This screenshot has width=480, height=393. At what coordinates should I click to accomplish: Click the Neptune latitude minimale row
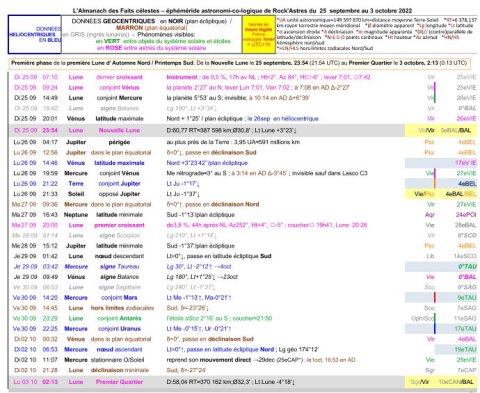pos(243,215)
